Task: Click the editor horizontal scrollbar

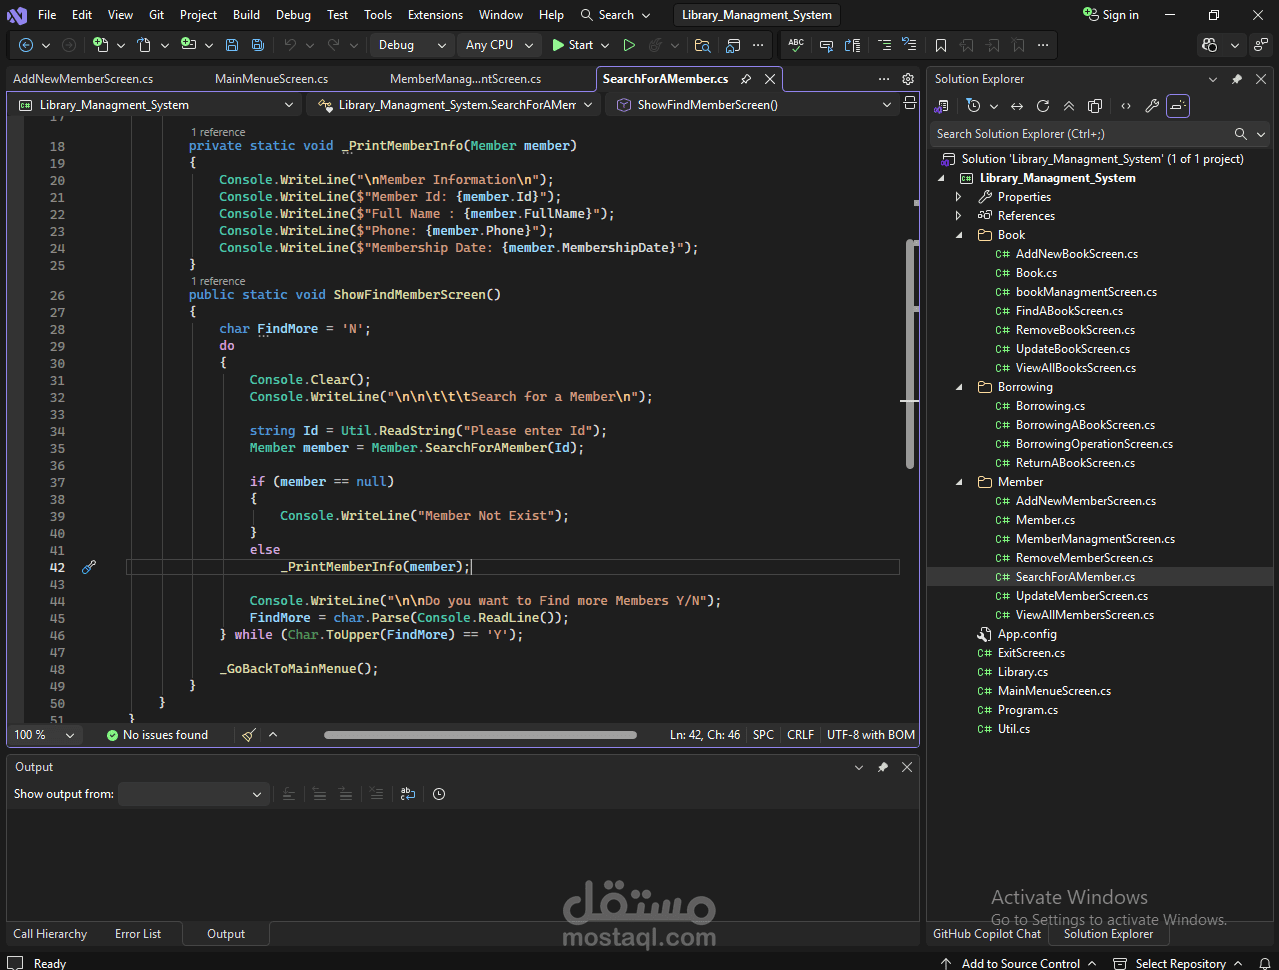Action: coord(480,735)
